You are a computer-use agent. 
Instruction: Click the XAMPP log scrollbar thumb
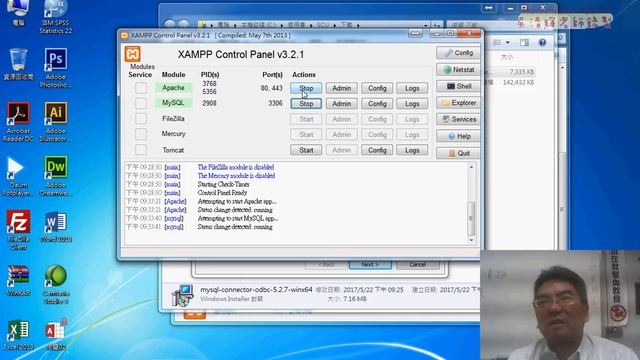[x=471, y=218]
